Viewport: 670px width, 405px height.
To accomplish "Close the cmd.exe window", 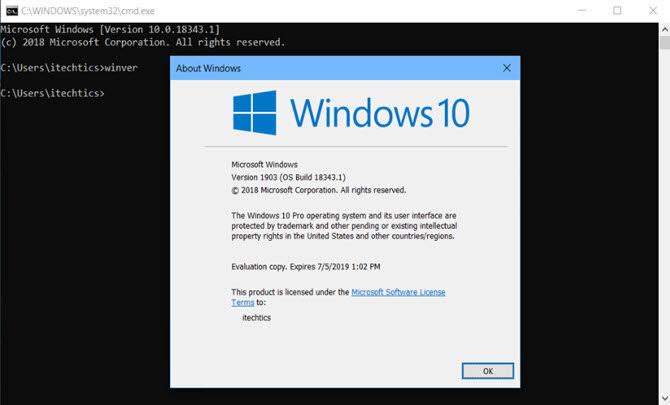I will coord(652,10).
